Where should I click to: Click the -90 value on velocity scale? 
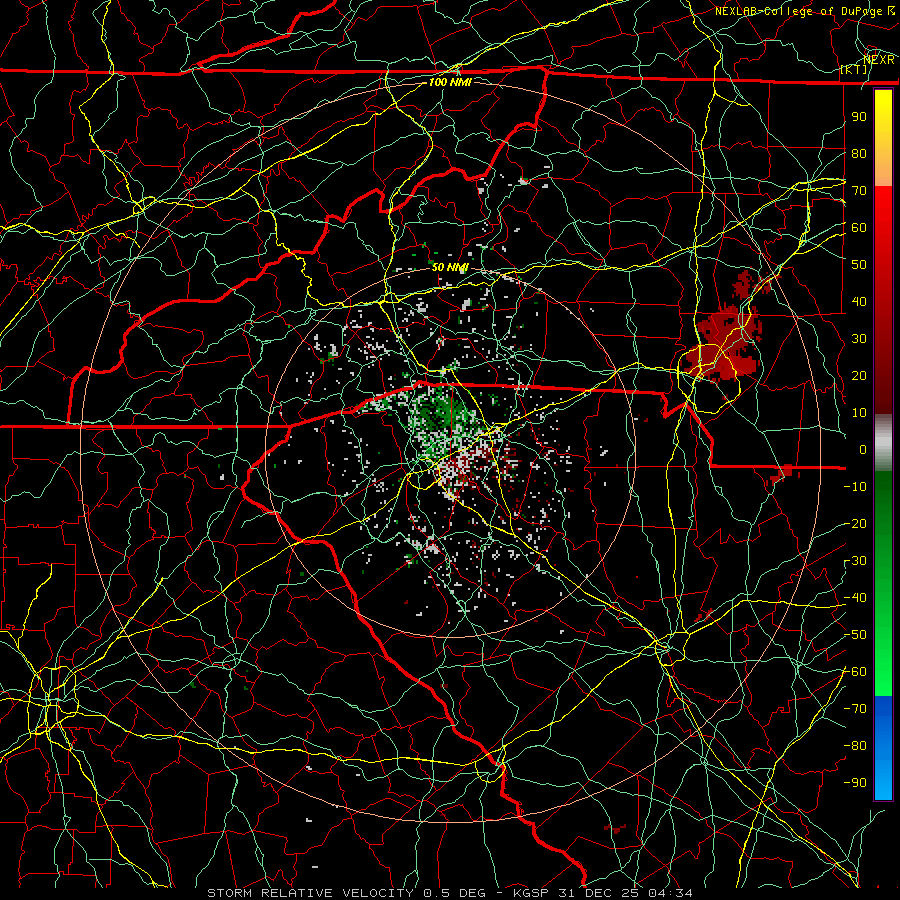[x=855, y=783]
